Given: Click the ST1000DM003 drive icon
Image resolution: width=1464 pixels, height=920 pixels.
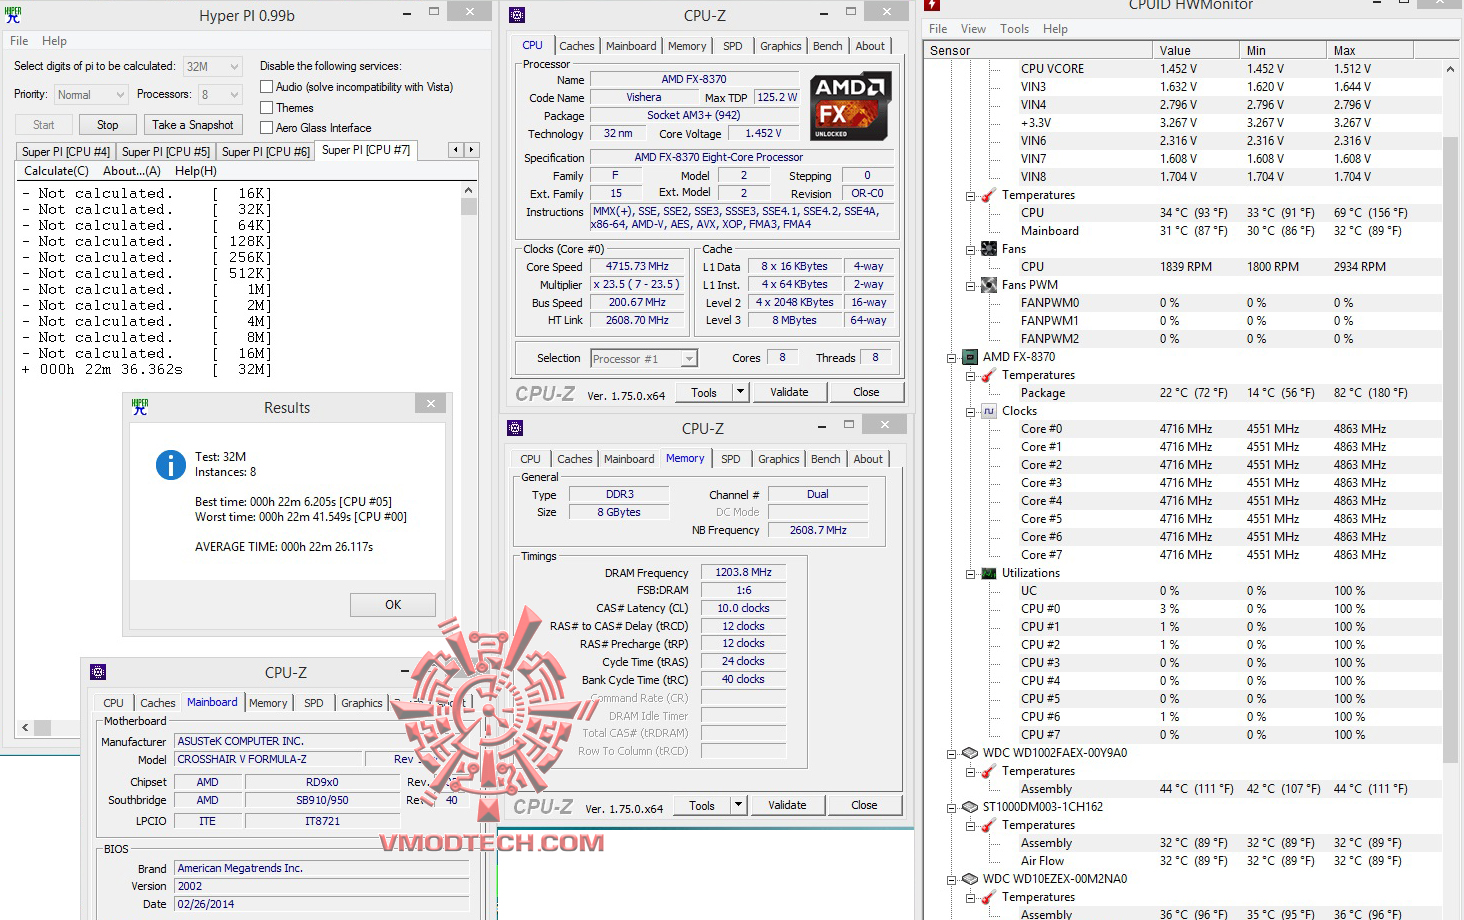Looking at the screenshot, I should point(969,807).
